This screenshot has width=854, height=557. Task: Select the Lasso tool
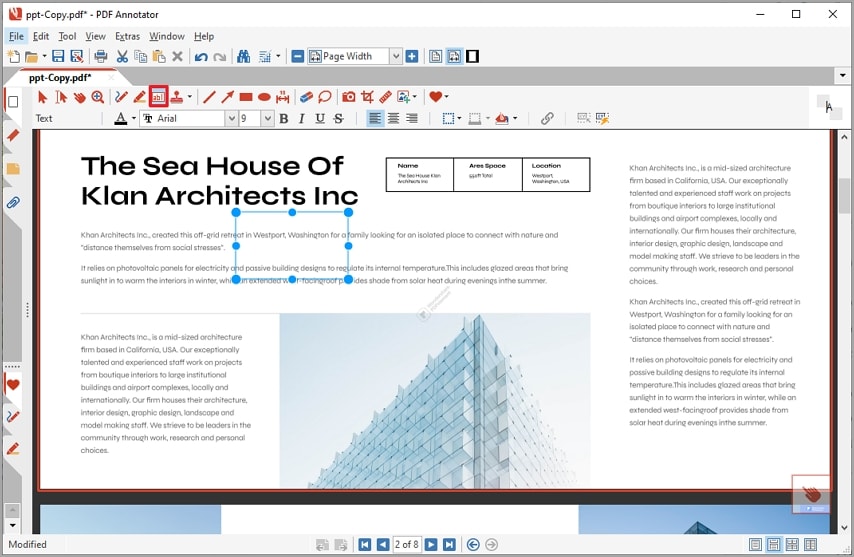tap(325, 97)
